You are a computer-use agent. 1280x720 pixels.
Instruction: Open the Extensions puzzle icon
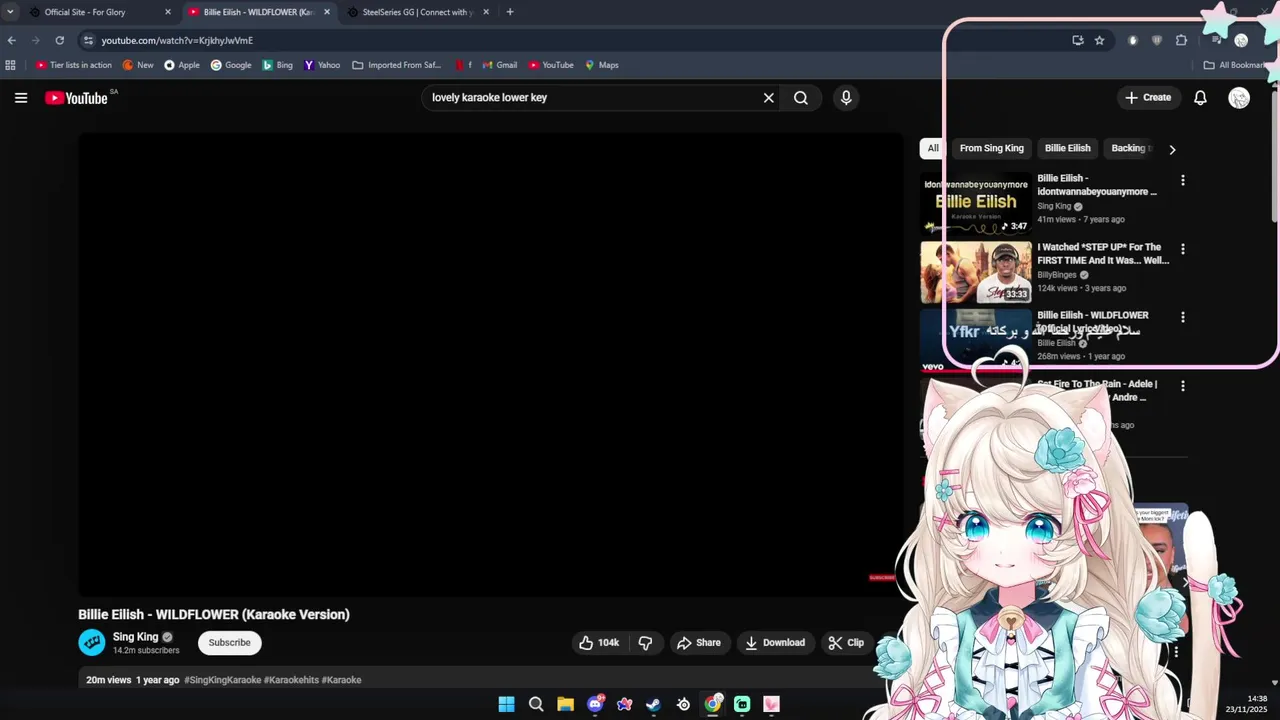(1181, 40)
